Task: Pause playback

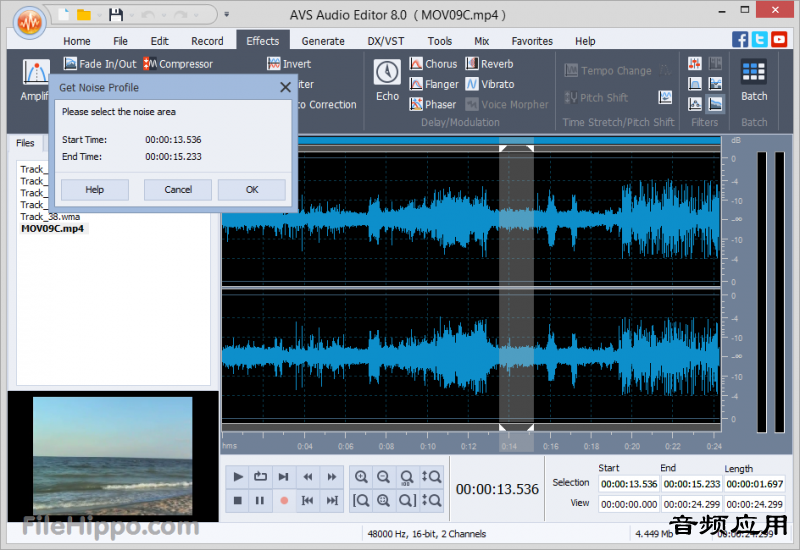Action: 260,501
